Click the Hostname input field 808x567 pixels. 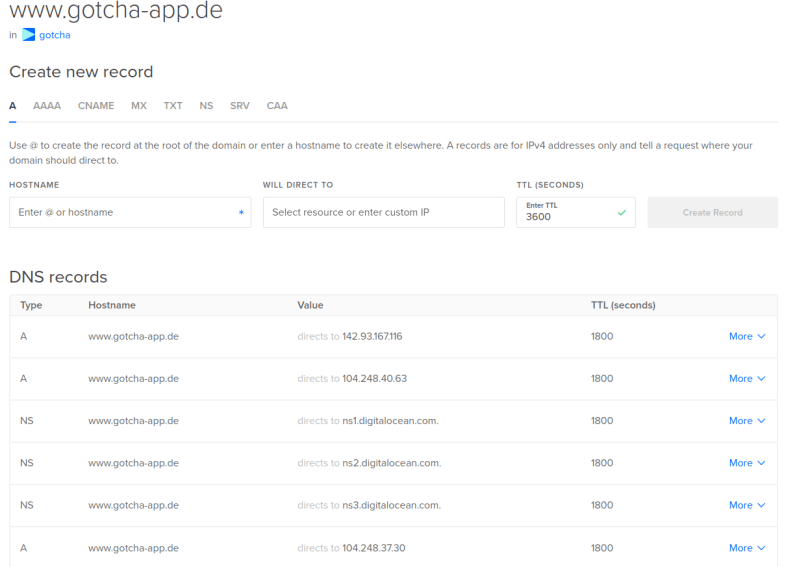125,212
